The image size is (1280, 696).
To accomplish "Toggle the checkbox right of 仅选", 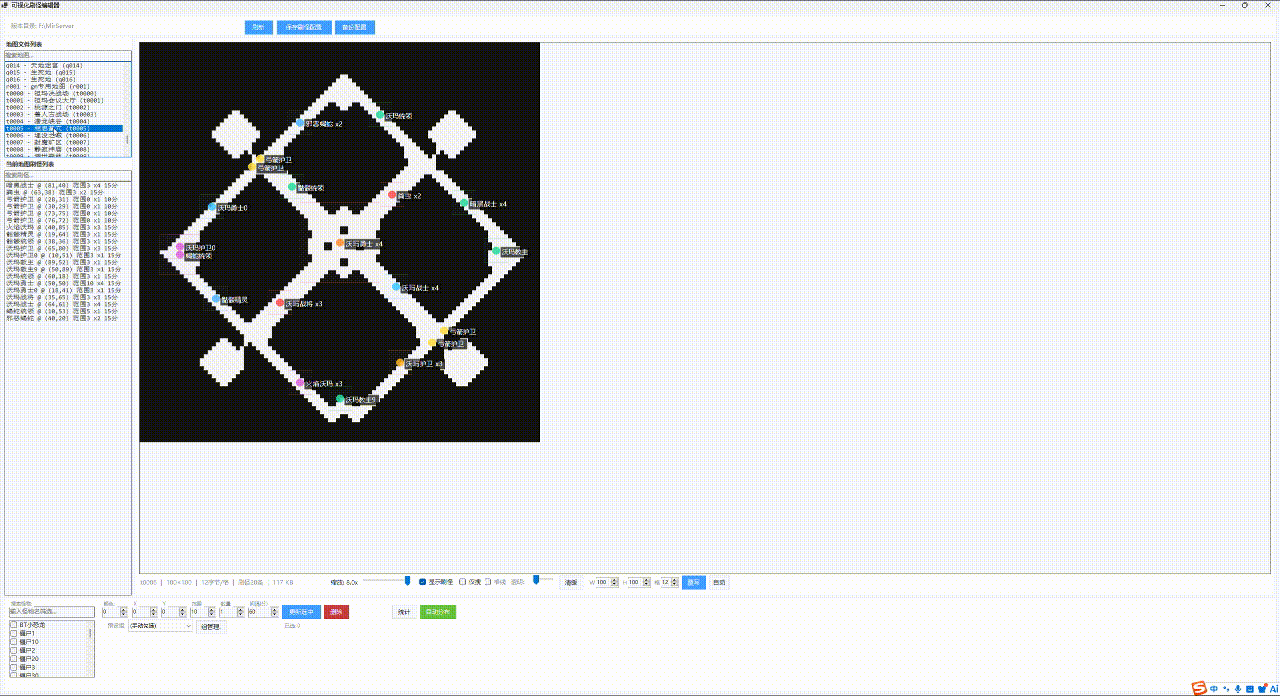I will click(x=488, y=582).
